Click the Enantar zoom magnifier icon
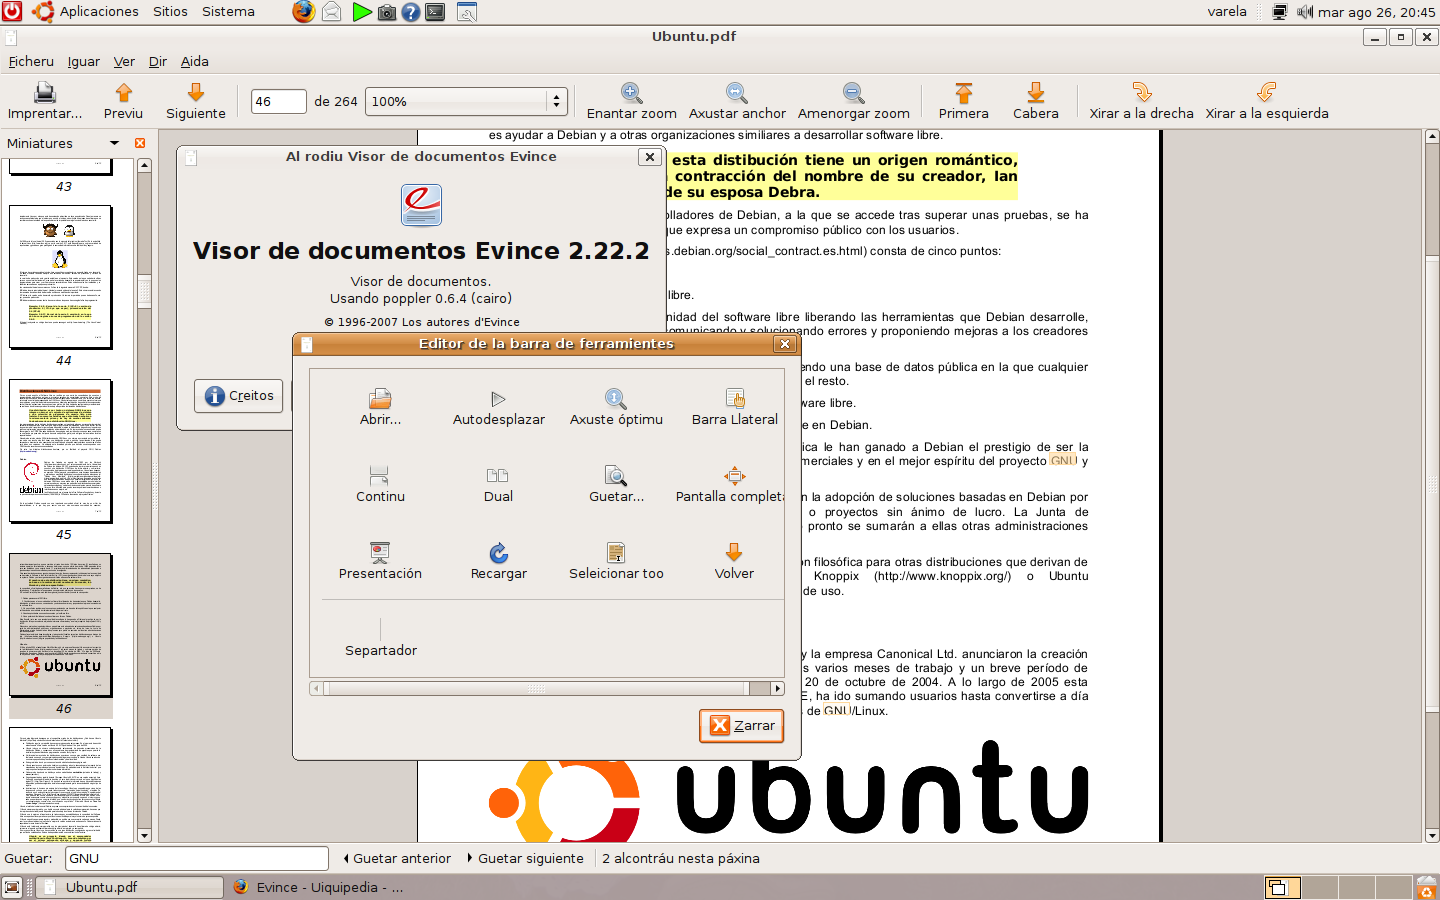The height and width of the screenshot is (900, 1440). tap(631, 93)
